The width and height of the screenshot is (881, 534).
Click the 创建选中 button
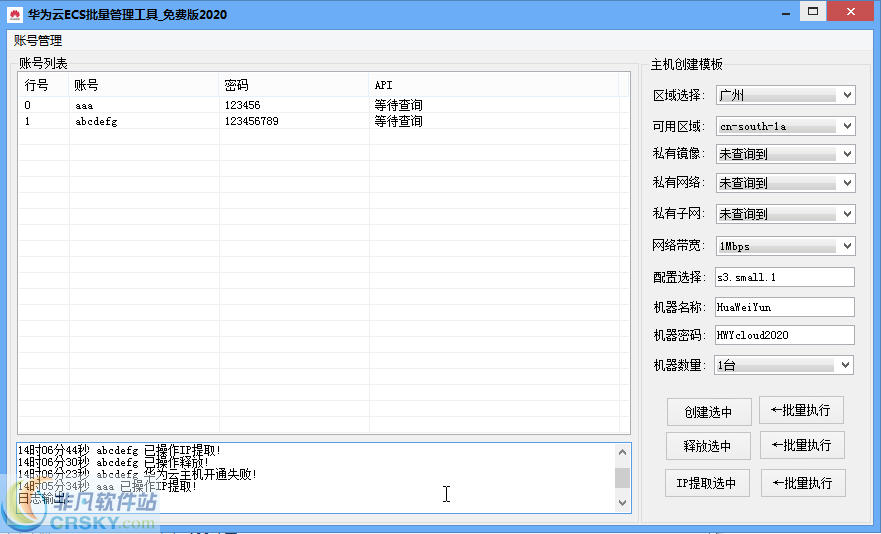(x=709, y=412)
